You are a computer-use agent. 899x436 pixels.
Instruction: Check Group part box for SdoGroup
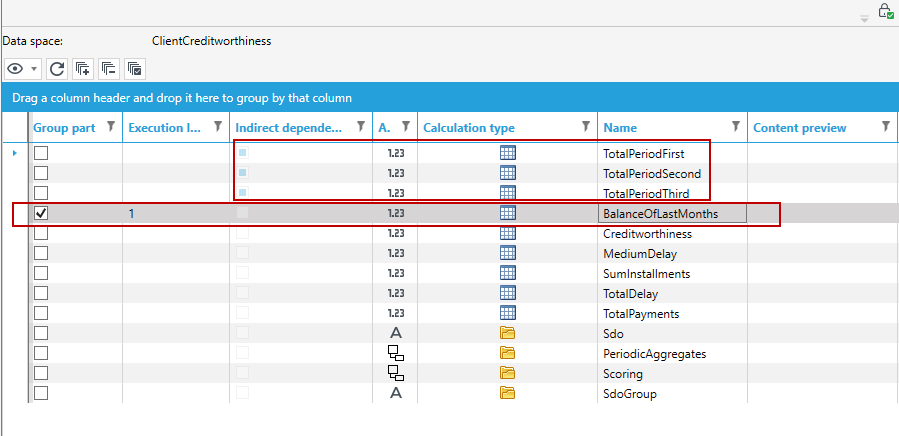[x=41, y=394]
